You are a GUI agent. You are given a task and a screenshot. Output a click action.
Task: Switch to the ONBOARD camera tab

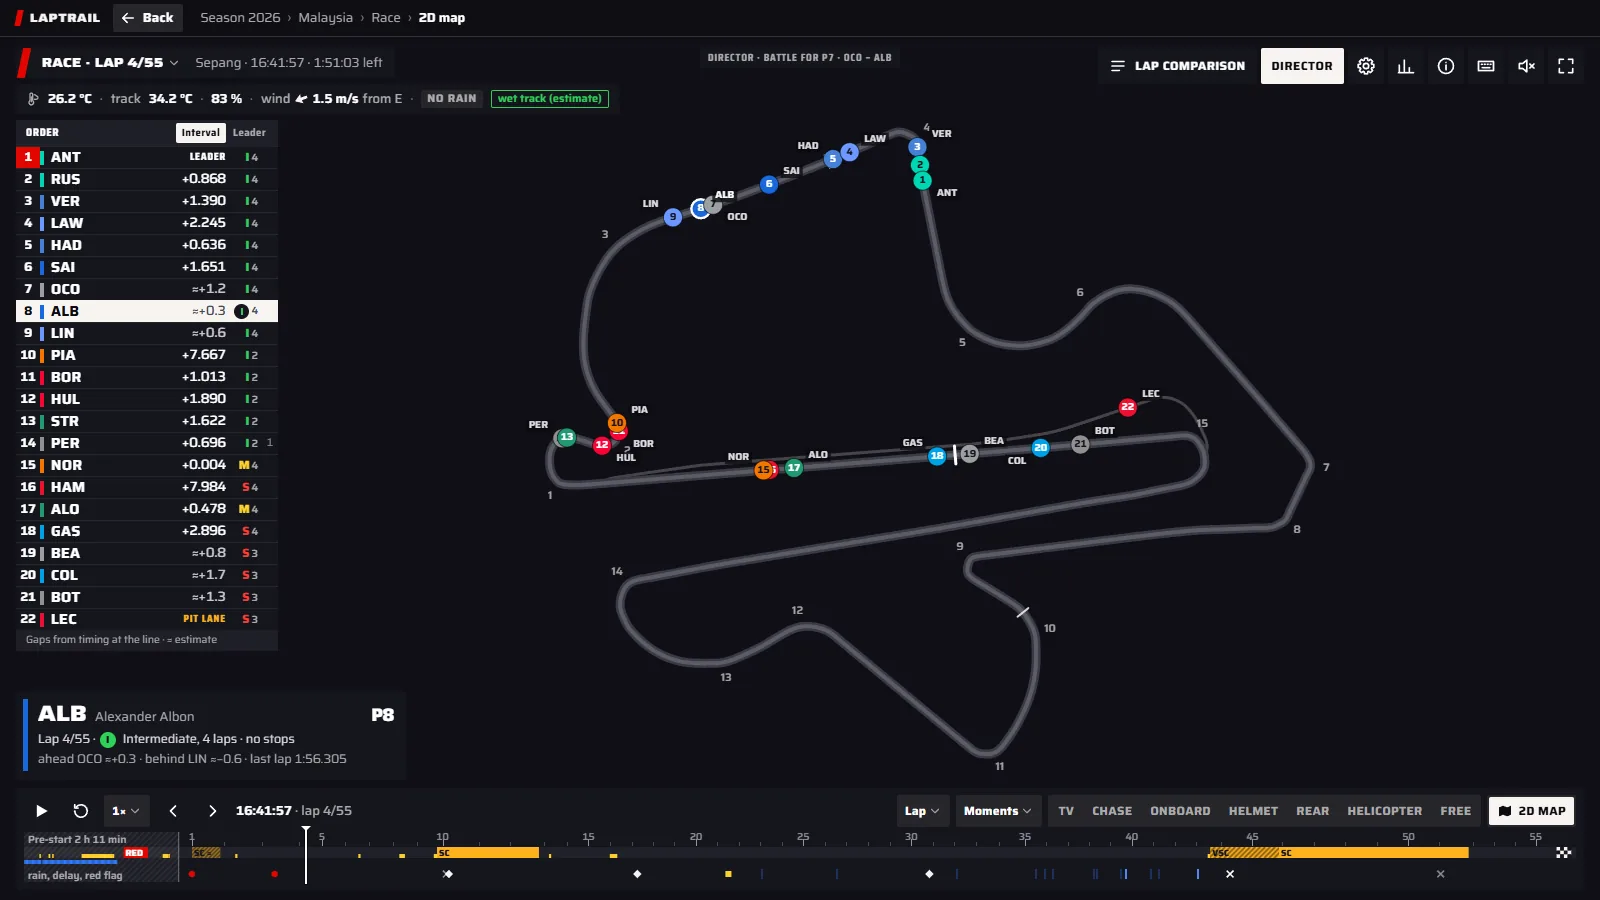coord(1180,811)
